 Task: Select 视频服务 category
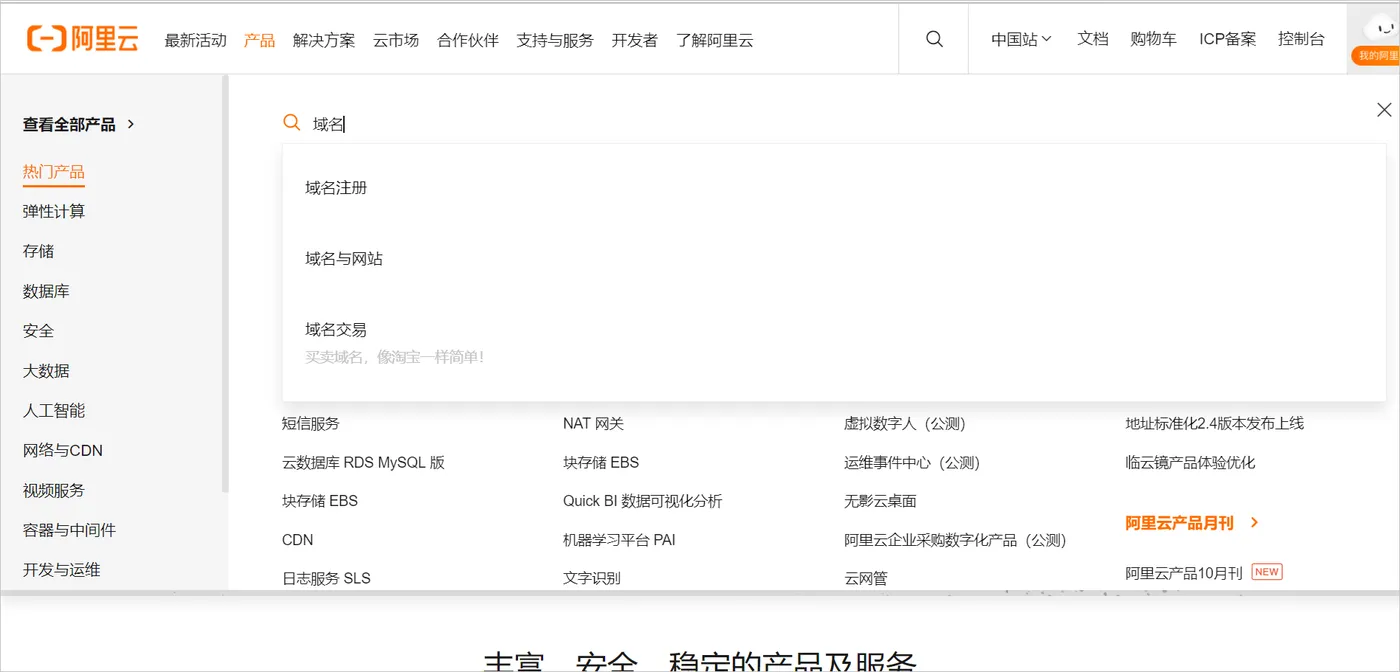[x=54, y=491]
